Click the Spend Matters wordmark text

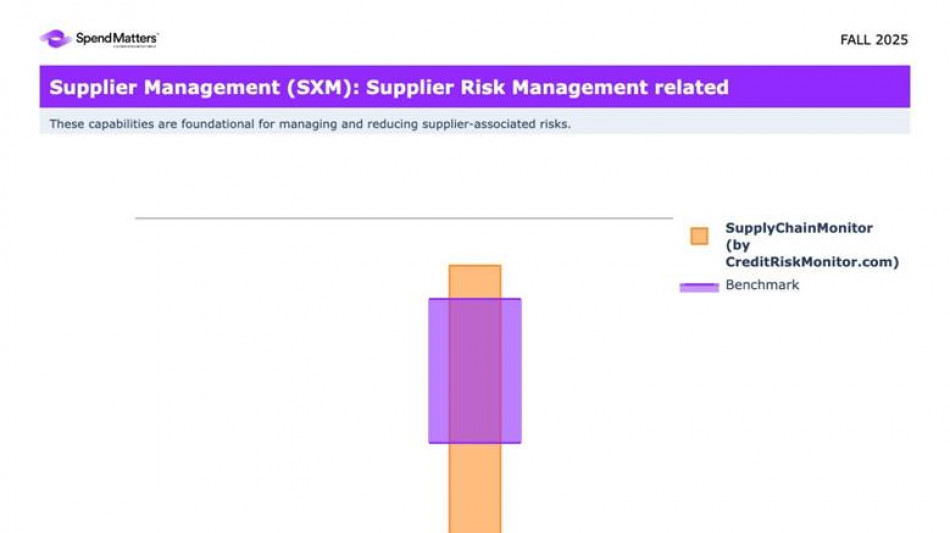[117, 39]
